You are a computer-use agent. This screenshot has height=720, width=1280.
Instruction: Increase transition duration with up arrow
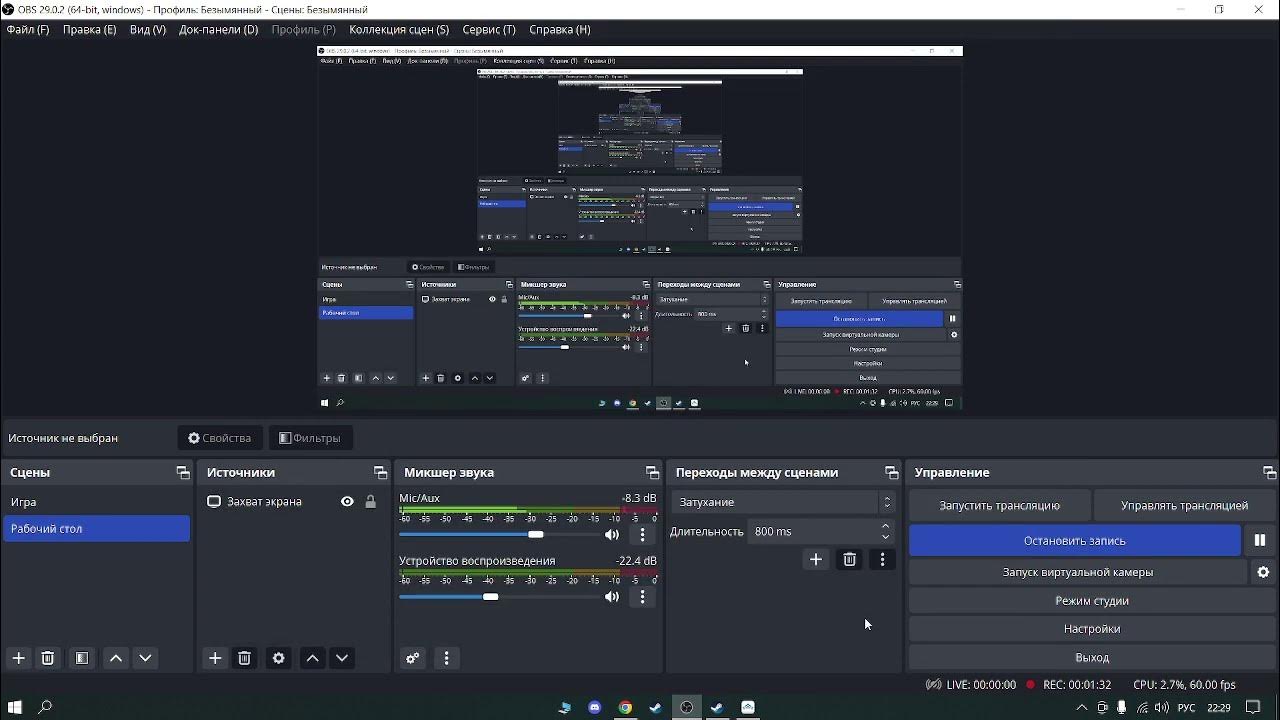[885, 526]
